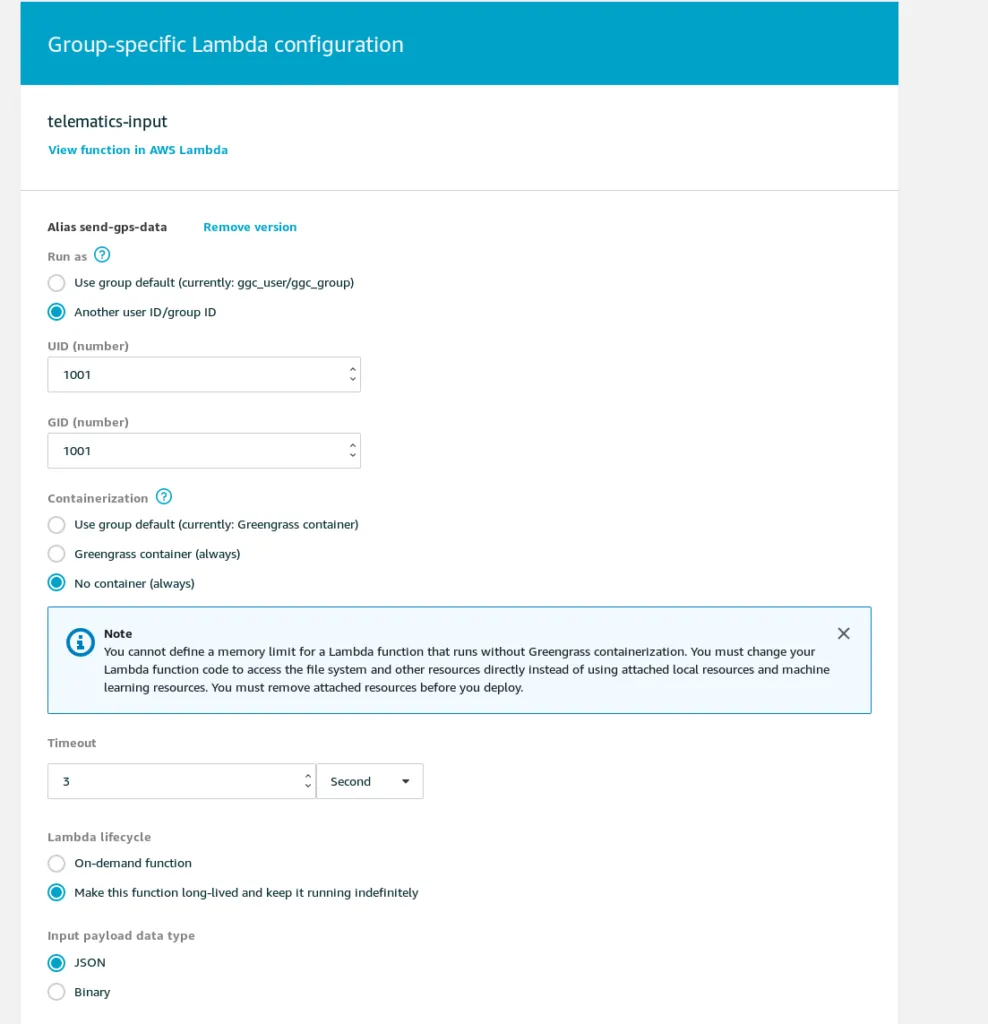Select Another user ID/group ID option

point(57,312)
